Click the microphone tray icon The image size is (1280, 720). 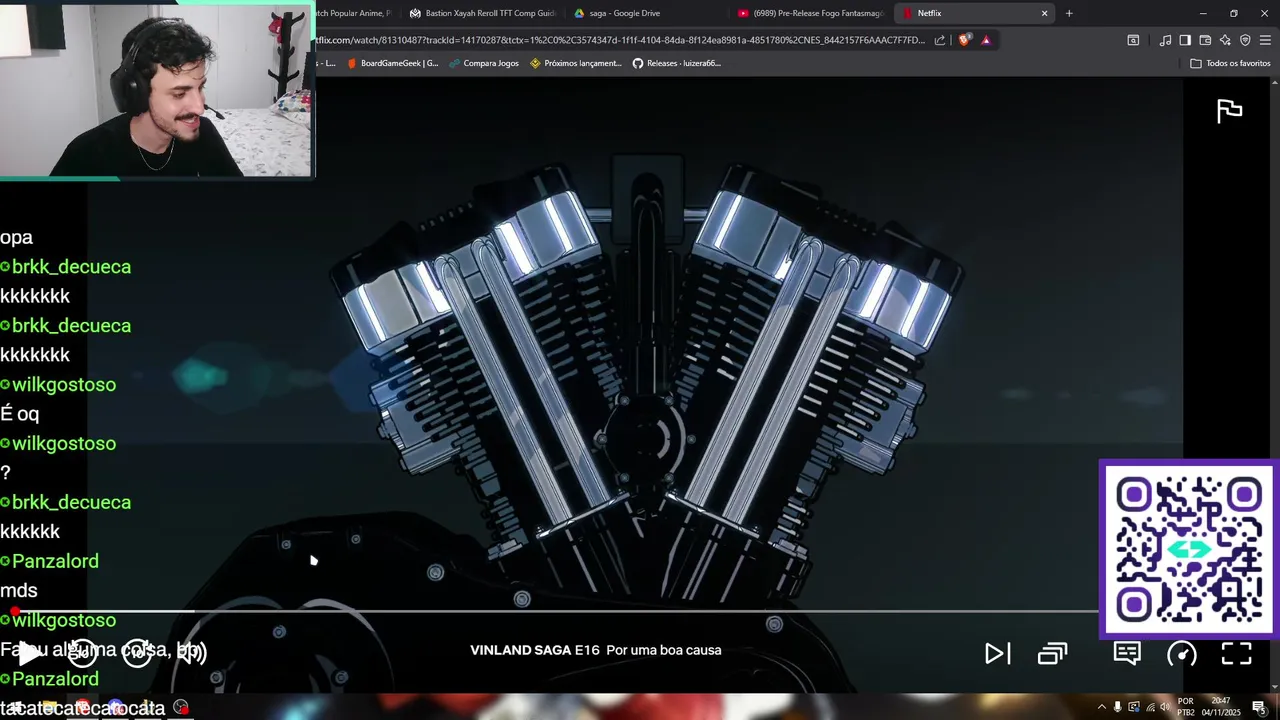1118,707
